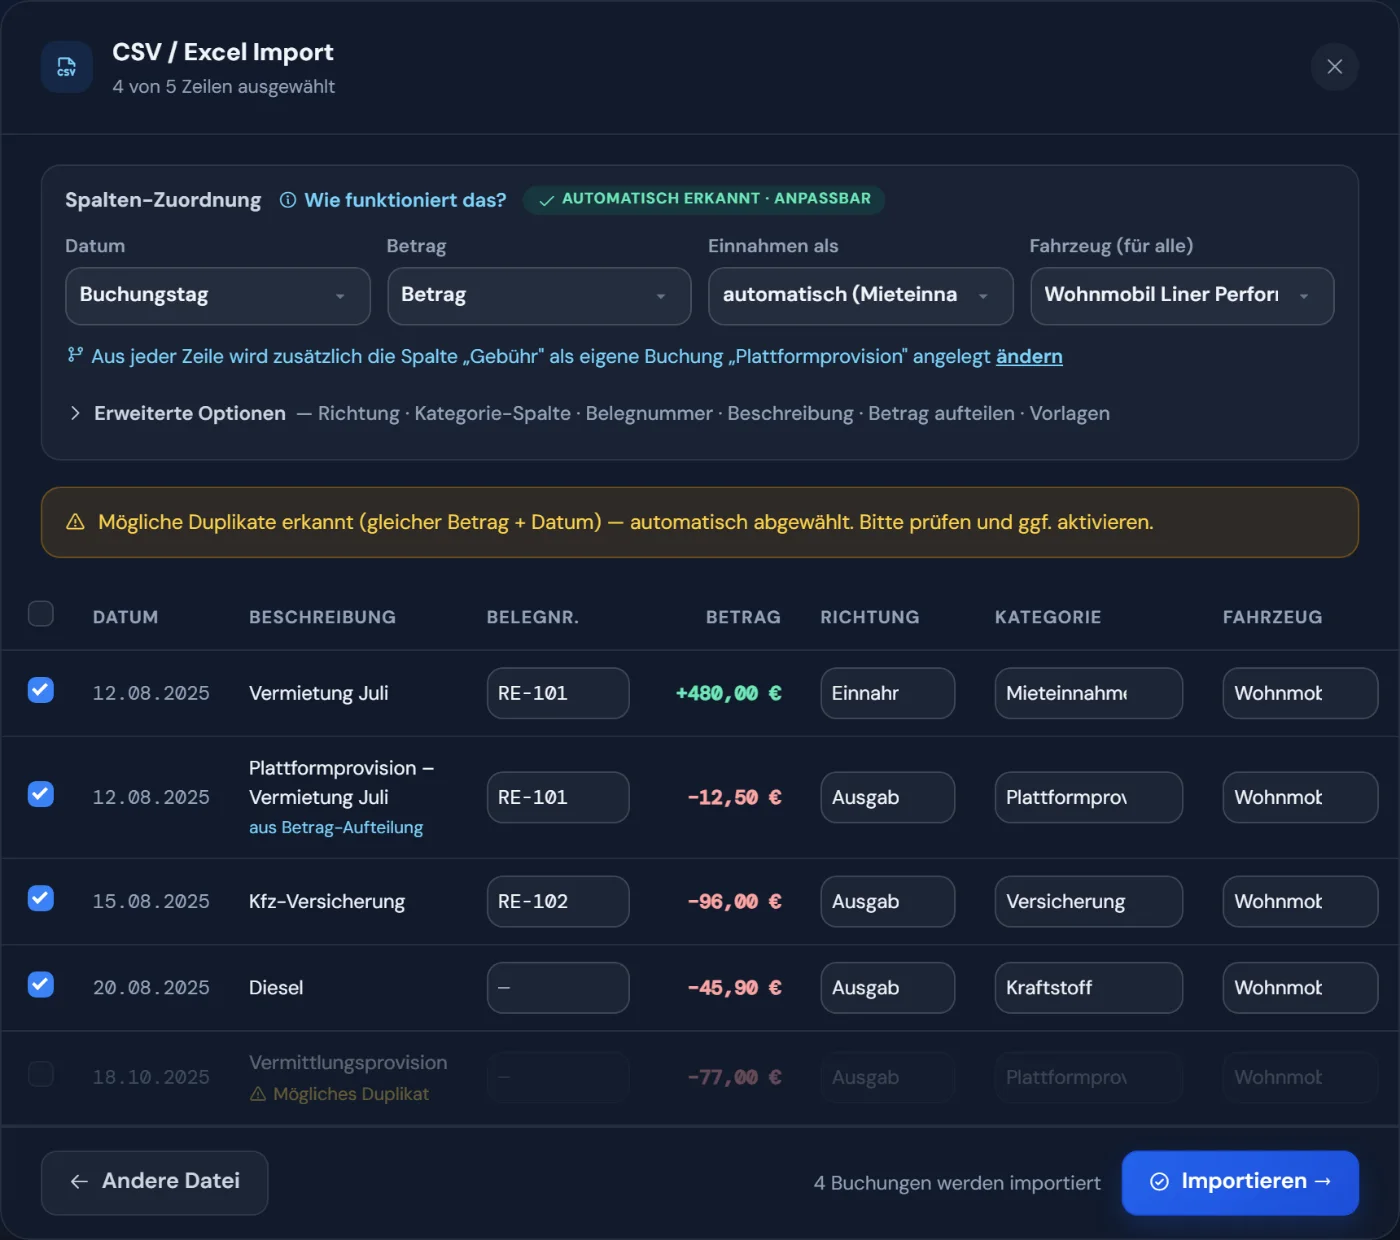The height and width of the screenshot is (1240, 1400).
Task: Click the Kfz-Versicherung description cell
Action: point(327,901)
